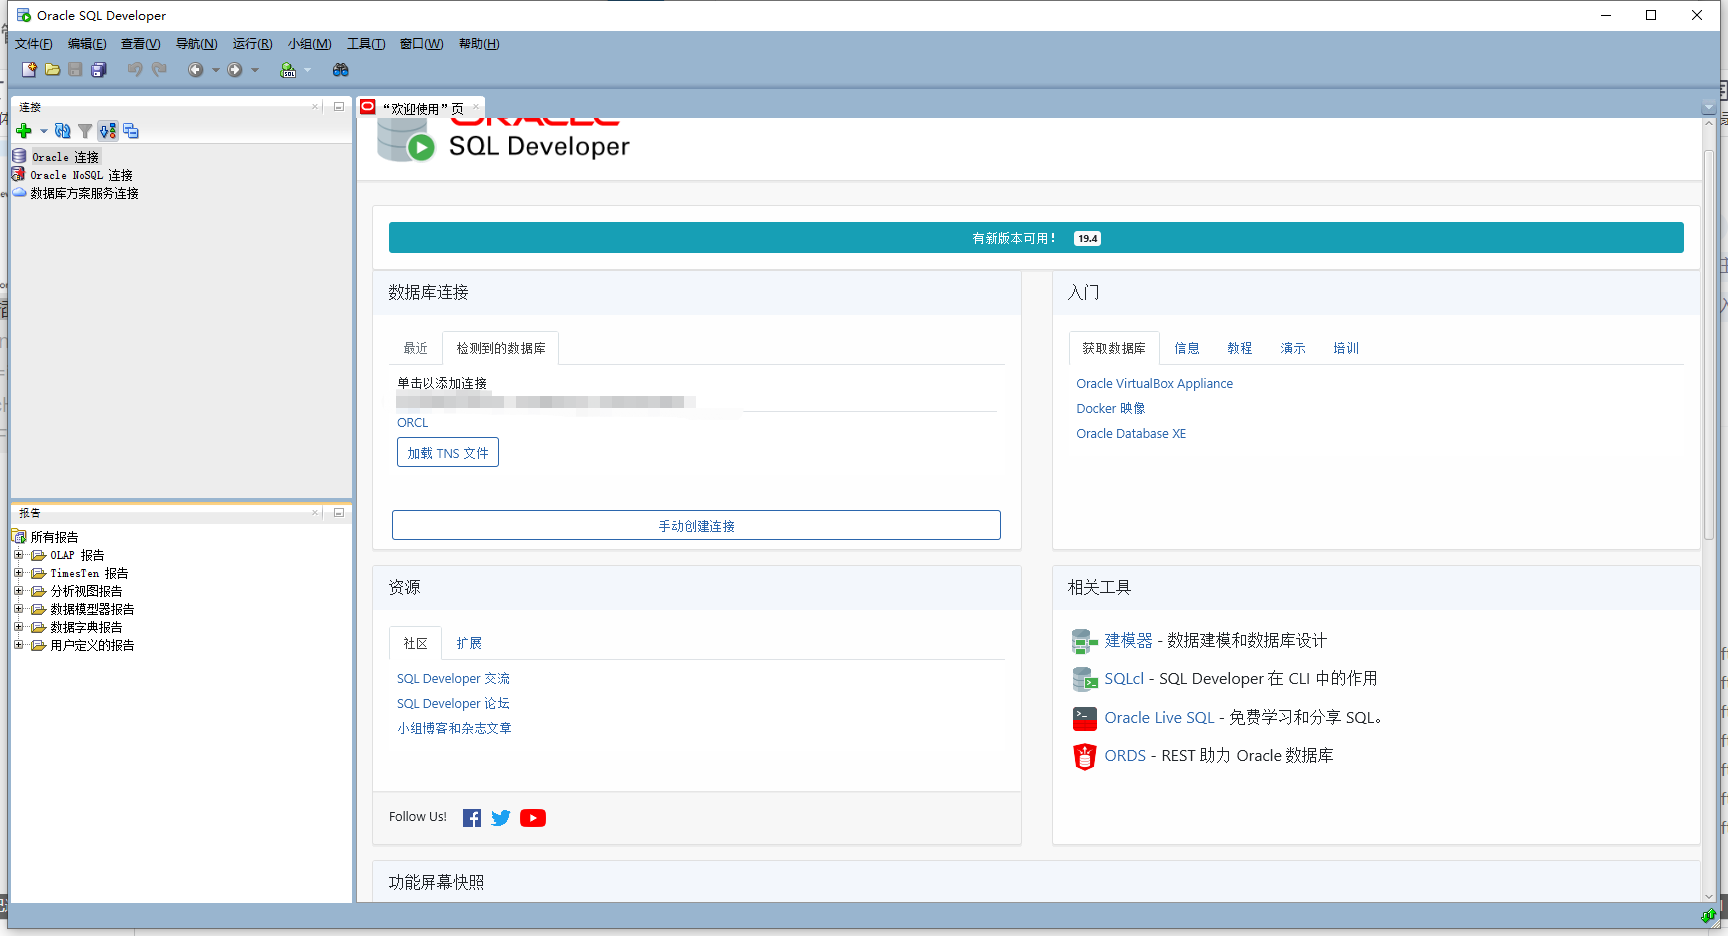The height and width of the screenshot is (936, 1728).
Task: Open the Oracle Database XE link
Action: 1131,434
